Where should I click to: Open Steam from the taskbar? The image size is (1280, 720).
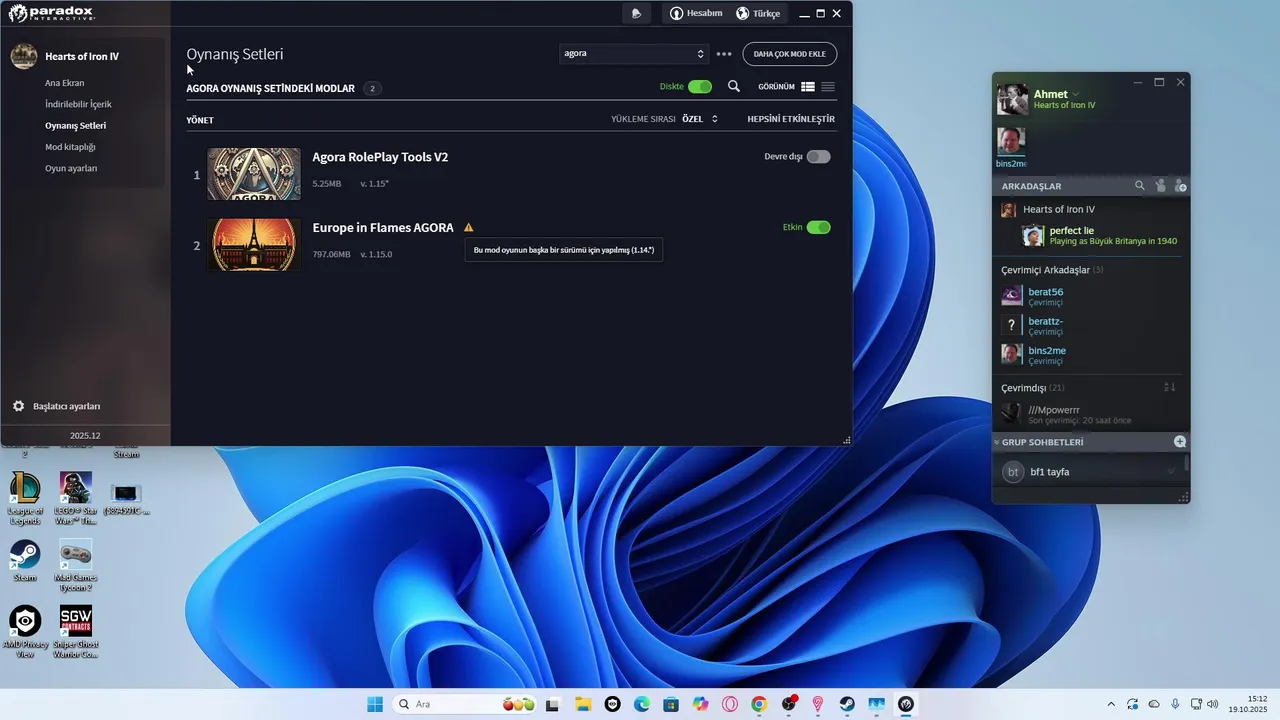tap(847, 704)
